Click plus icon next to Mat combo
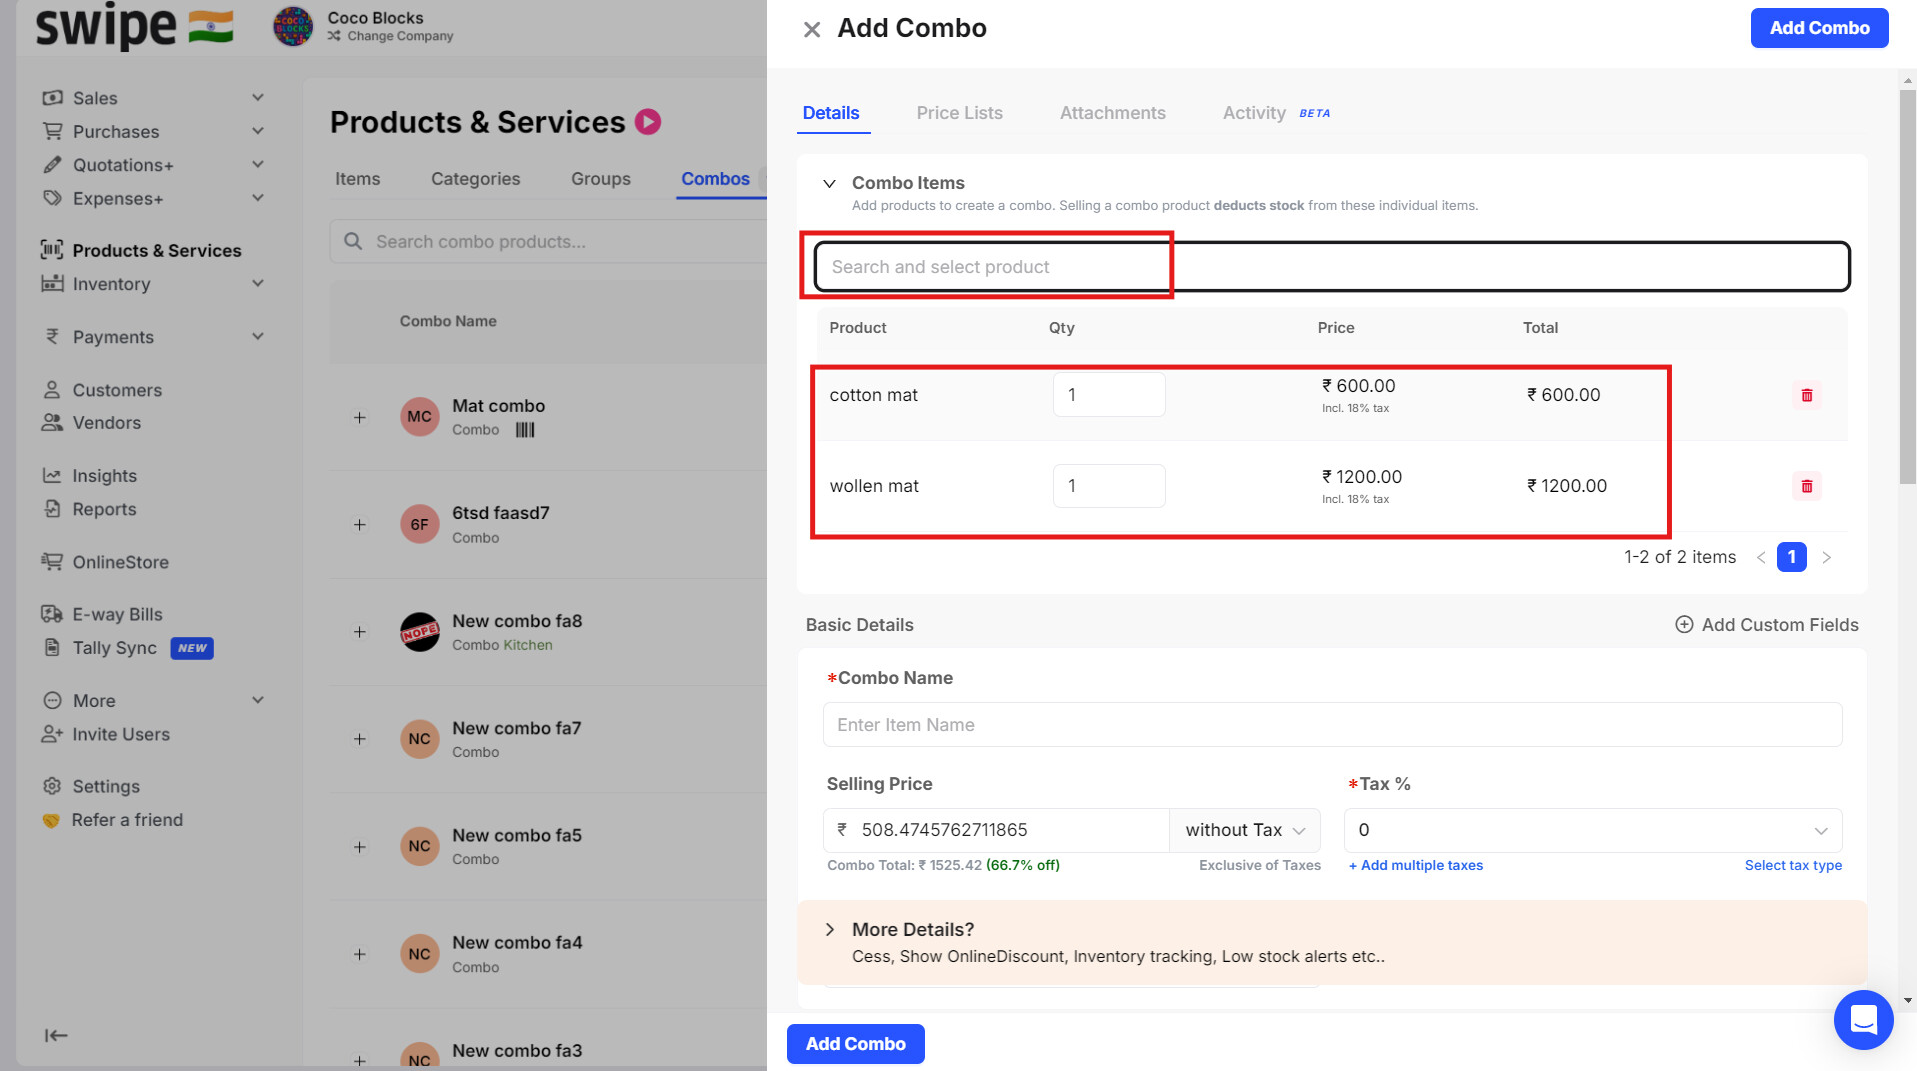 (360, 417)
